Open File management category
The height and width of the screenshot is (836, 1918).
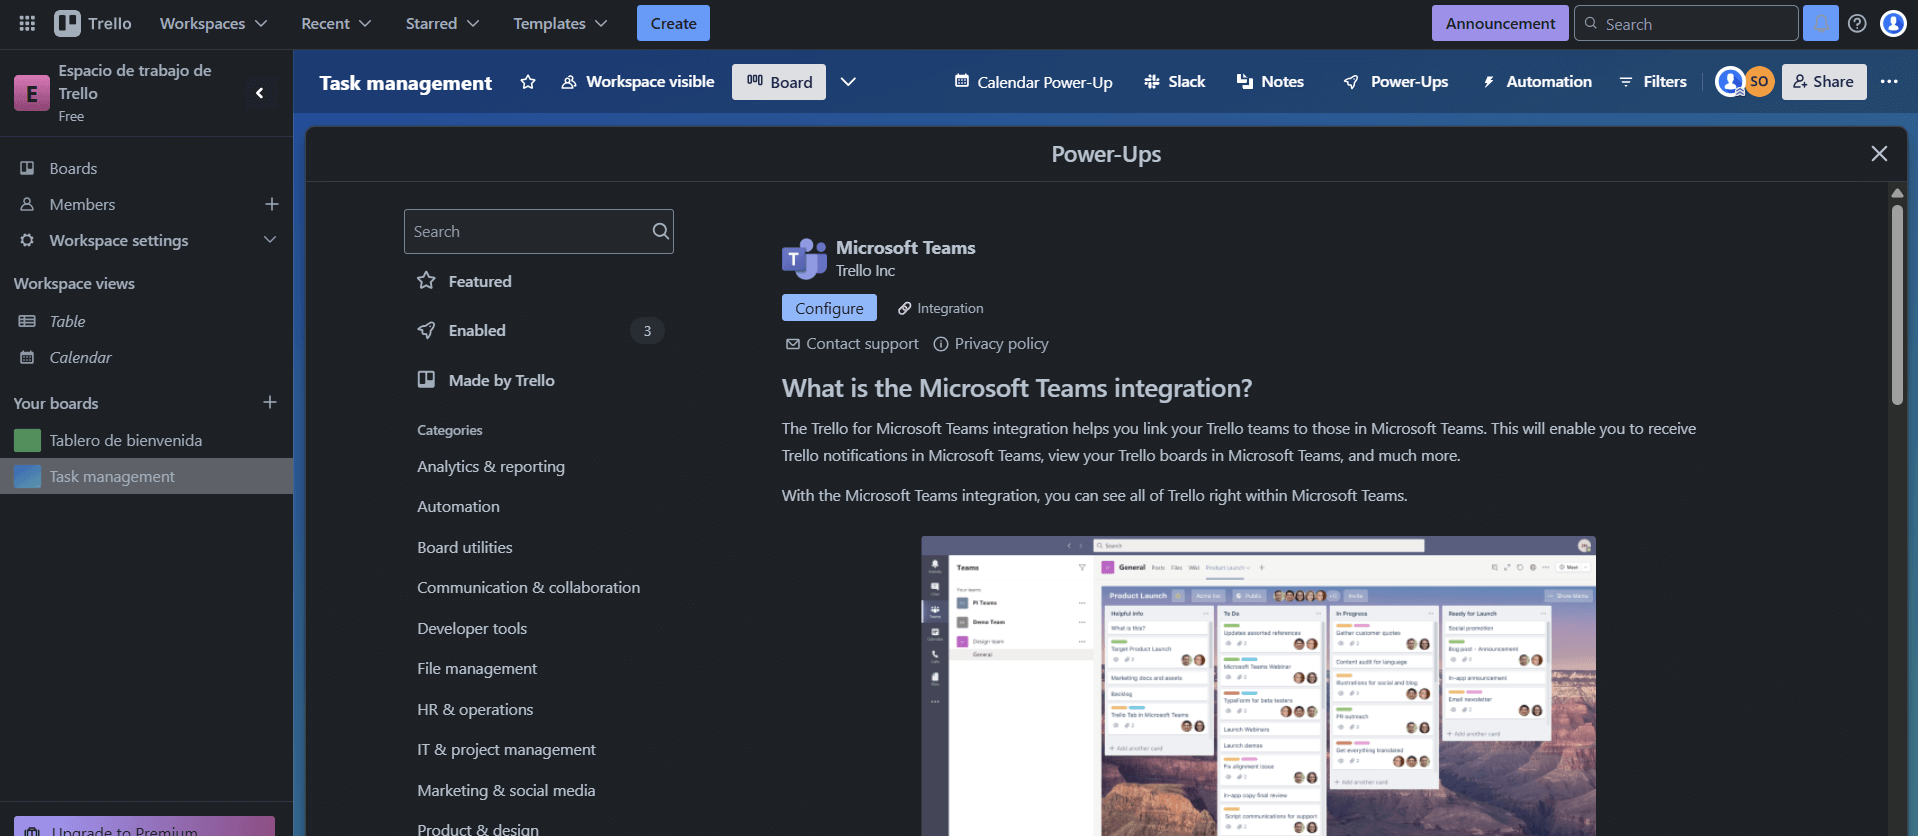pos(477,668)
